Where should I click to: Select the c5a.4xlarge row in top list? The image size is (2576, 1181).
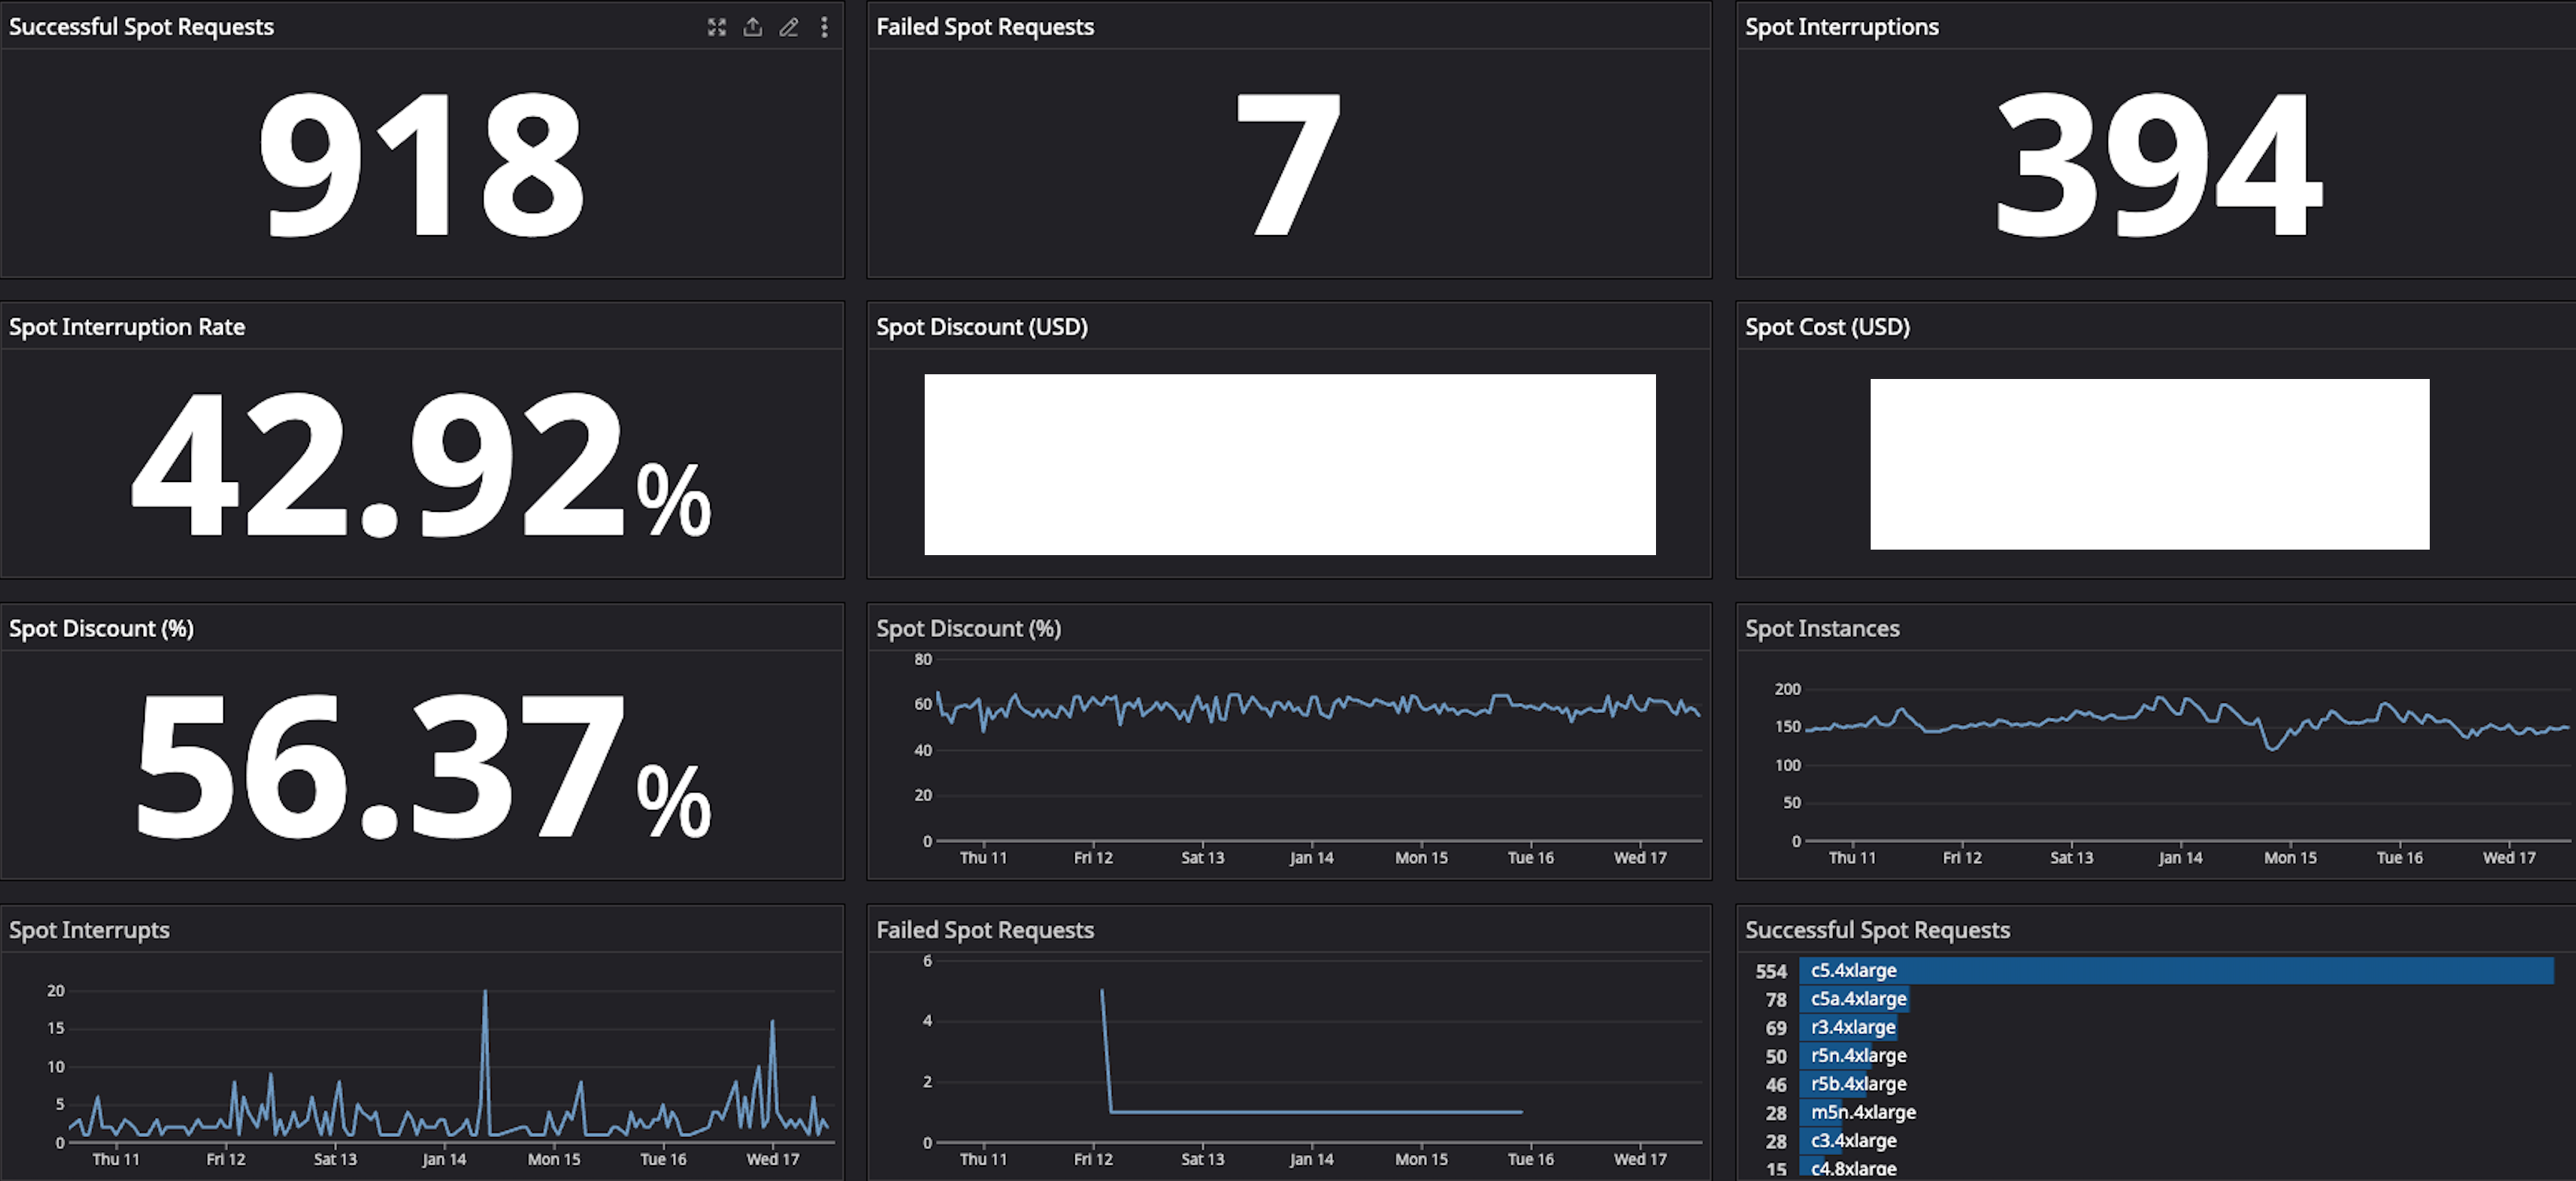tap(1857, 999)
